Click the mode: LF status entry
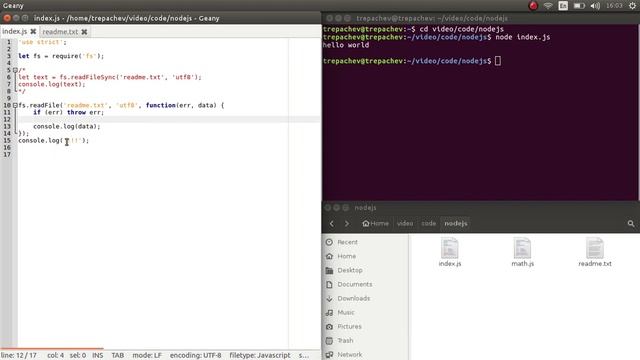This screenshot has width=640, height=360. [147, 355]
